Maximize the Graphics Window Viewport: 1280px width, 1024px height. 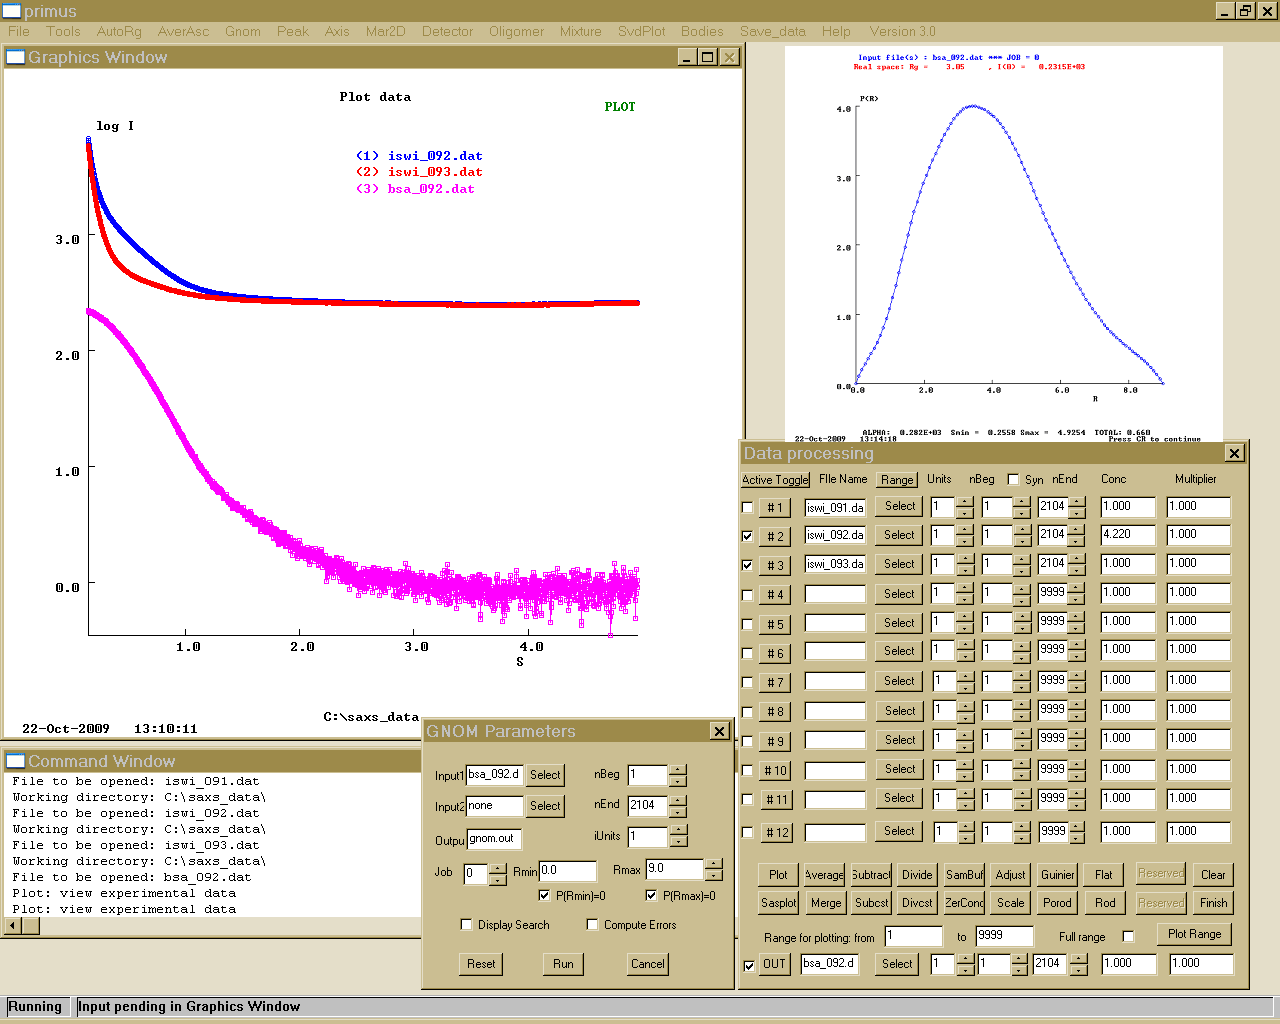pyautogui.click(x=708, y=57)
